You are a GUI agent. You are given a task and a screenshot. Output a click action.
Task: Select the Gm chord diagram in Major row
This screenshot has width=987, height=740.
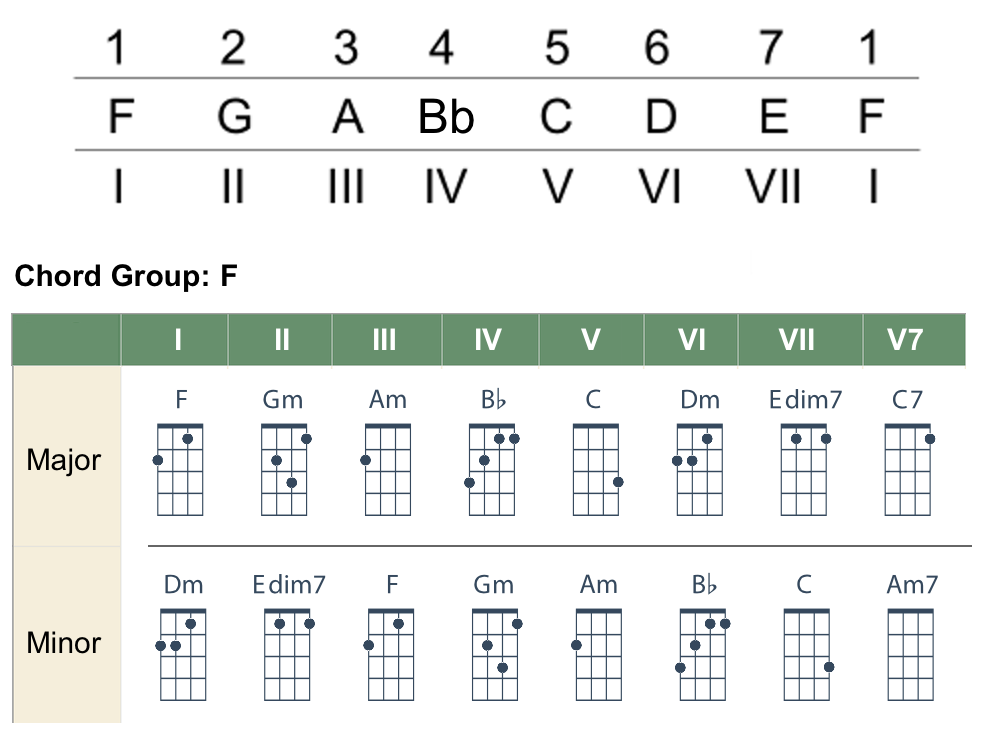285,469
